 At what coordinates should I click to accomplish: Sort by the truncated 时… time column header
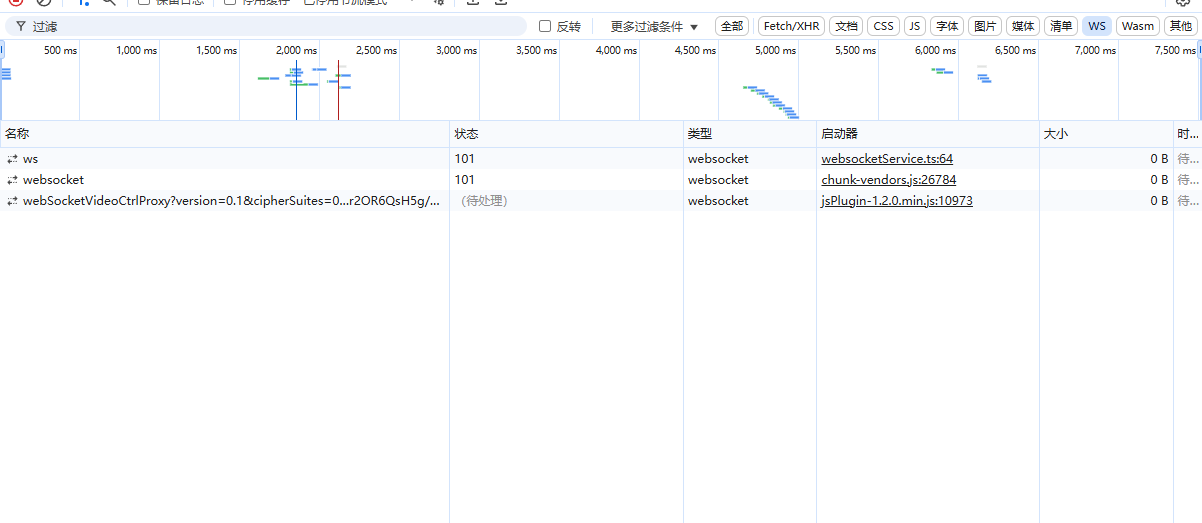point(1187,134)
